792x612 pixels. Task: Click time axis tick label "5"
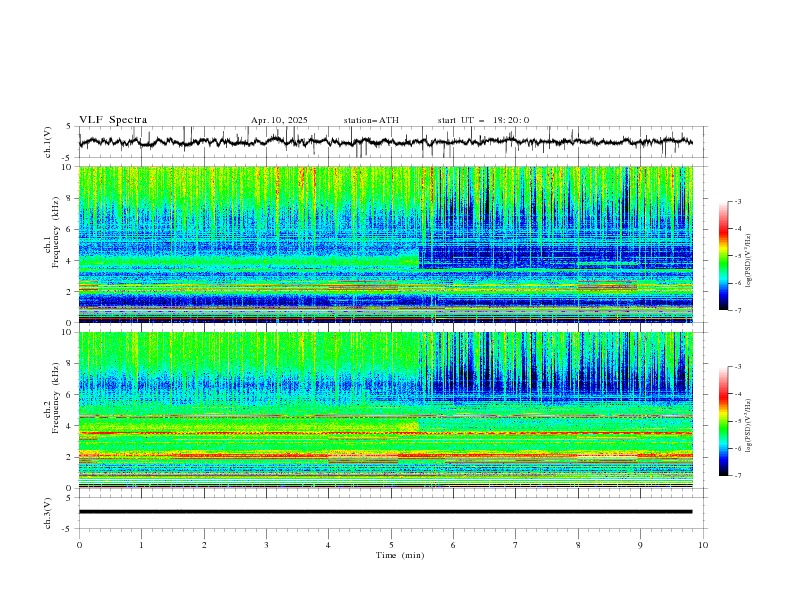[x=391, y=545]
